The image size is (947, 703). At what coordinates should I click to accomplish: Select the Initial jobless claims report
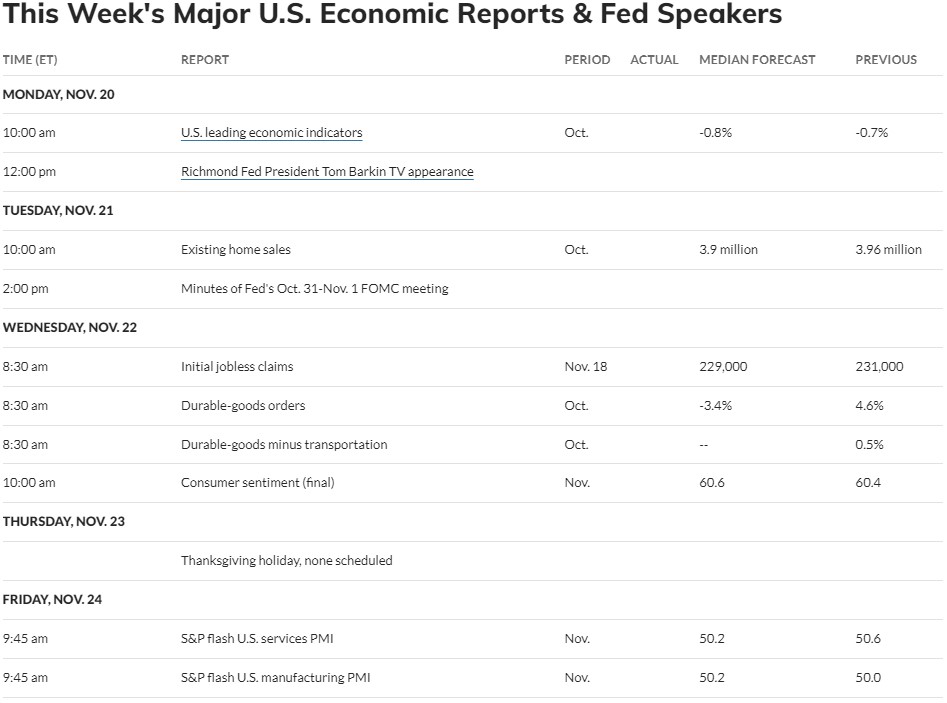tap(237, 367)
